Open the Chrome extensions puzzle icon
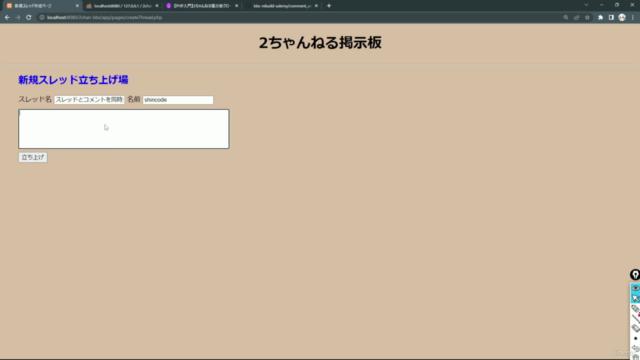640x360 pixels. pos(600,18)
